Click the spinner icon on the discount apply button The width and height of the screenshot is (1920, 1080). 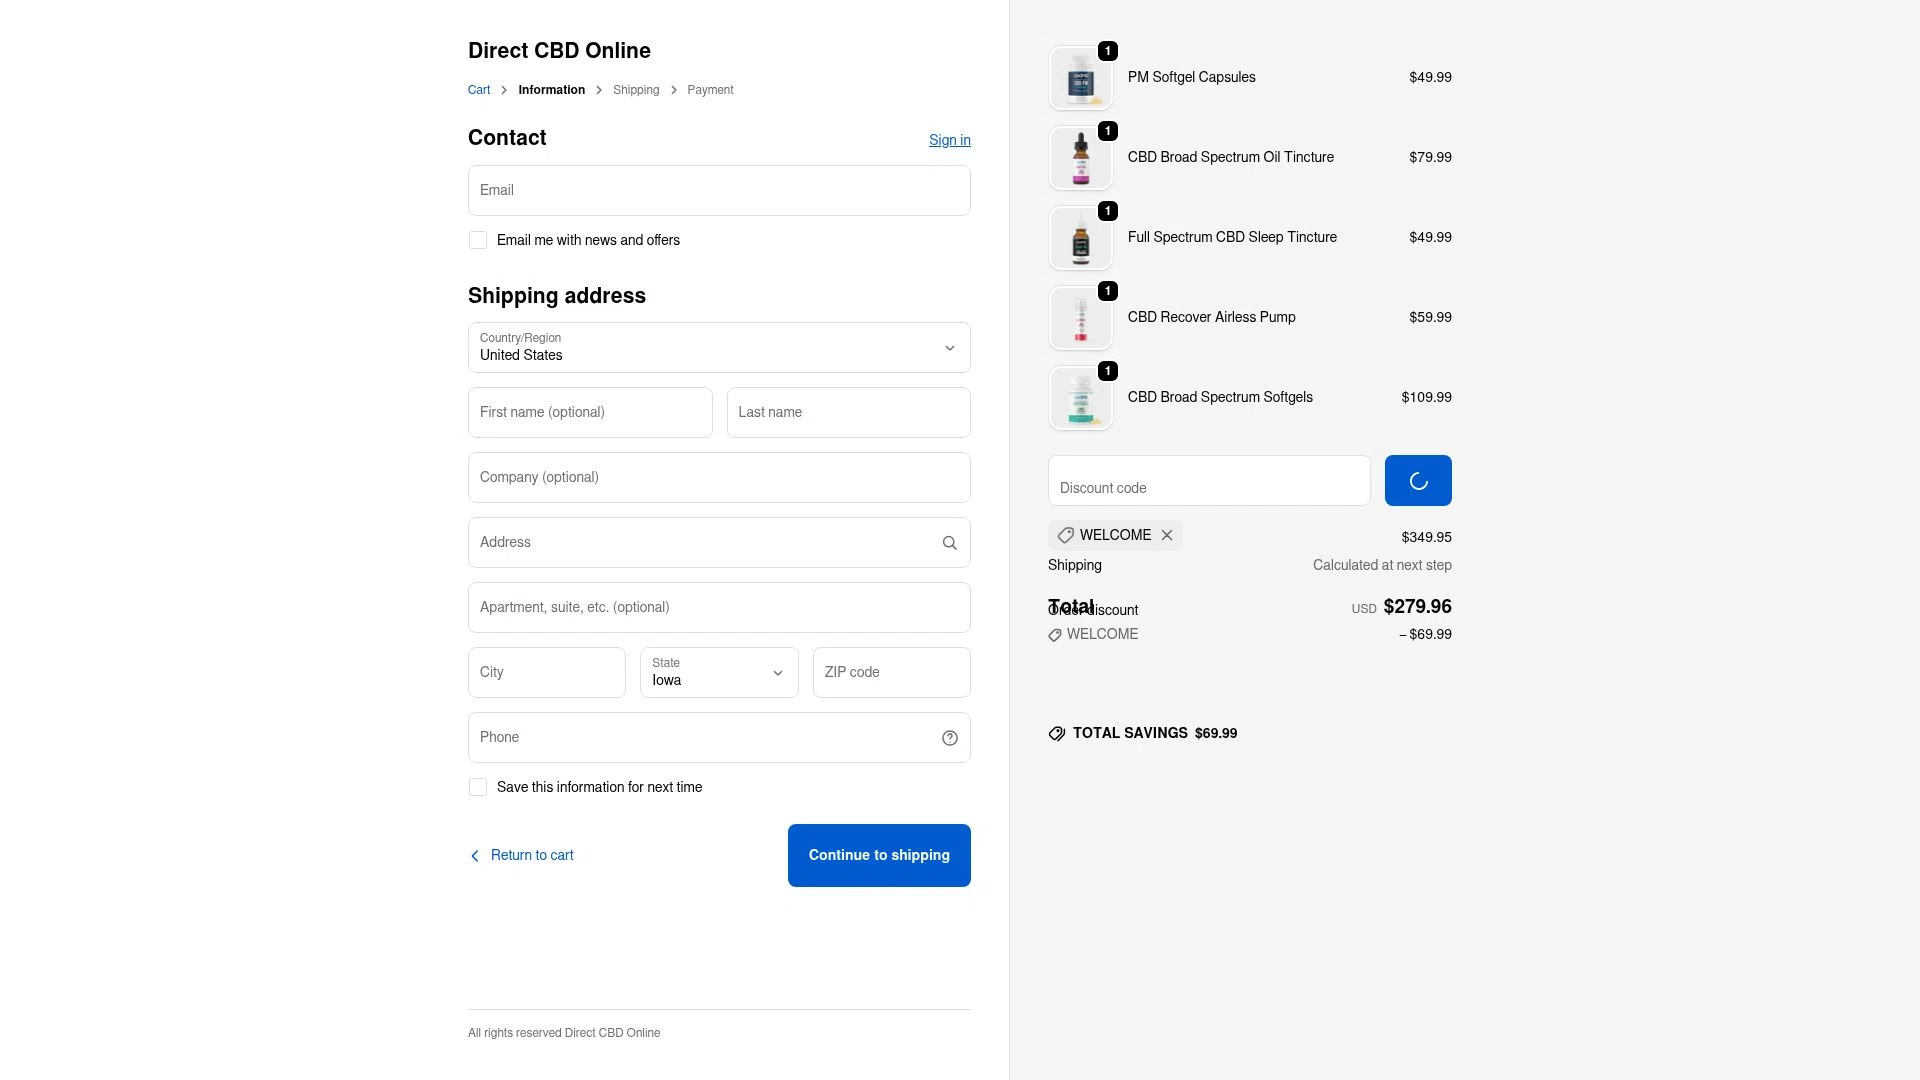coord(1417,480)
